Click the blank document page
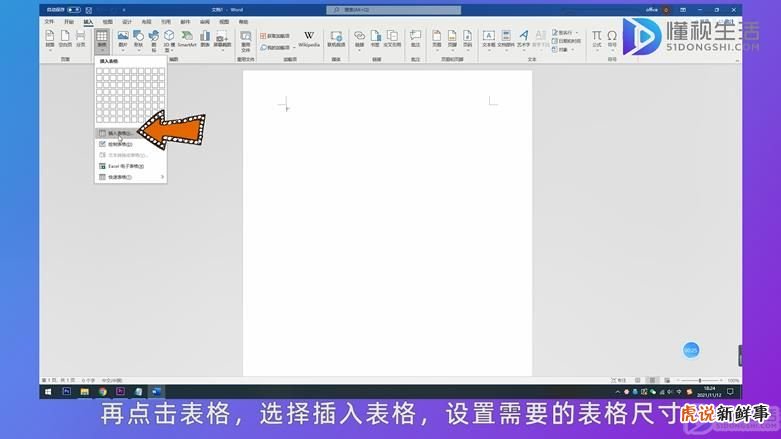The width and height of the screenshot is (781, 439). tap(388, 223)
